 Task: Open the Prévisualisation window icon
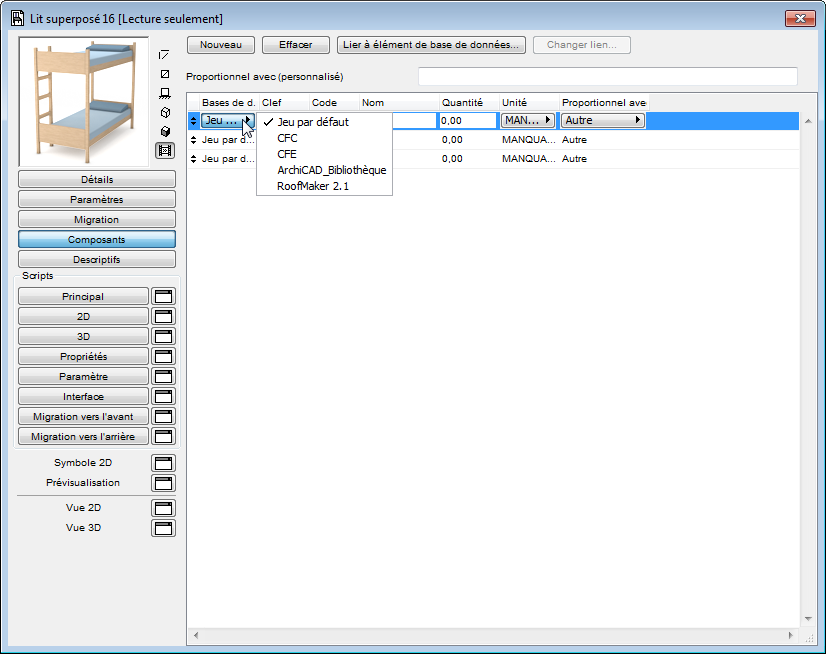(x=163, y=482)
